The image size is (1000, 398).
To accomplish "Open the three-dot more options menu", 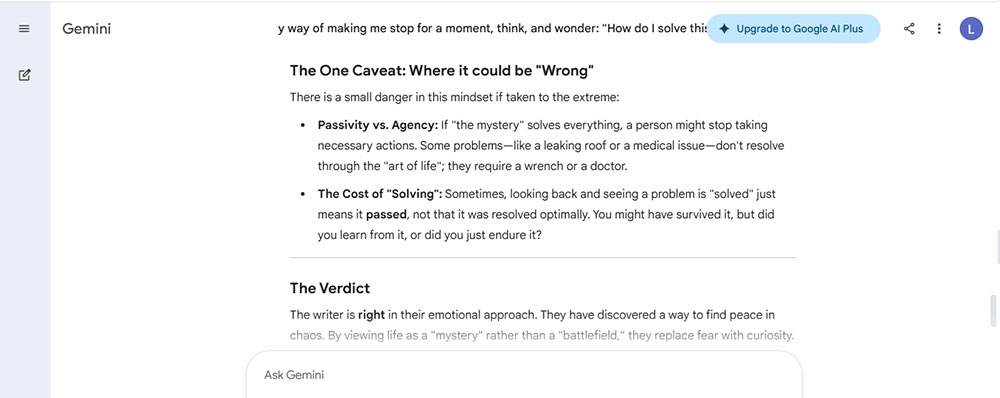I will (939, 29).
